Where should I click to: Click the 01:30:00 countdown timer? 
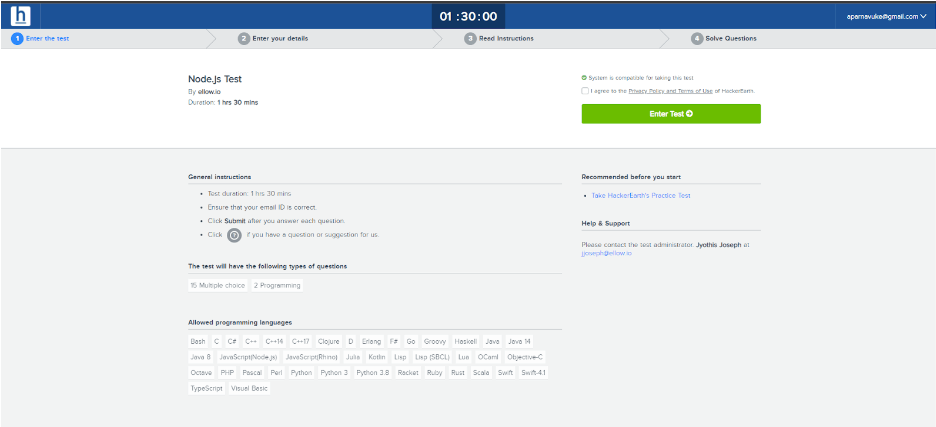[468, 16]
